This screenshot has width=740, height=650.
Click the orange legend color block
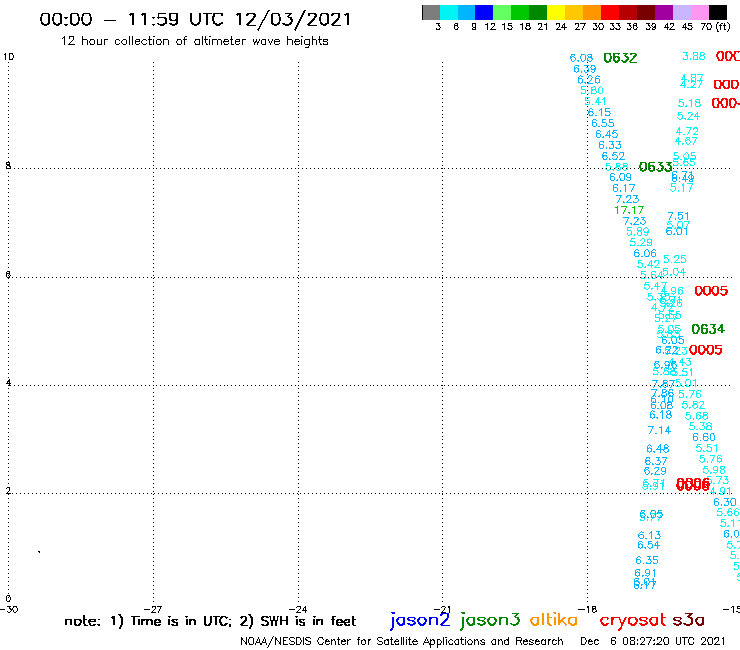tap(592, 12)
